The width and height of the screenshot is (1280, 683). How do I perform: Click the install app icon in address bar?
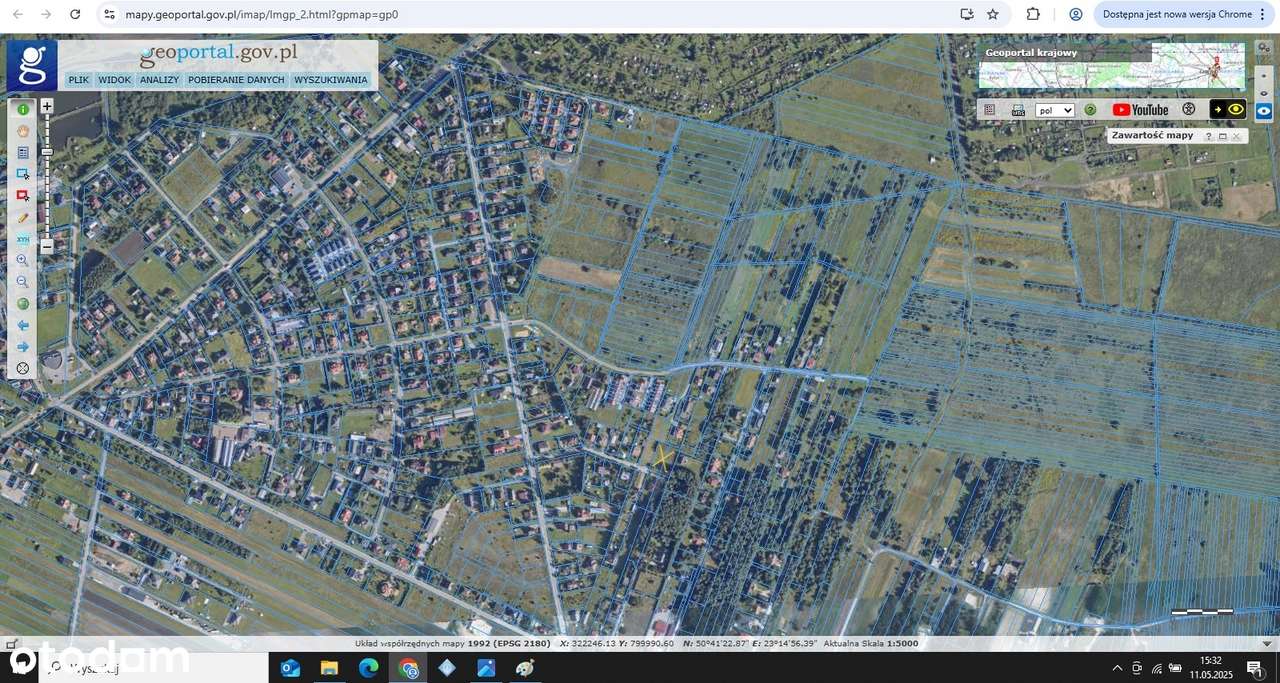pos(966,14)
